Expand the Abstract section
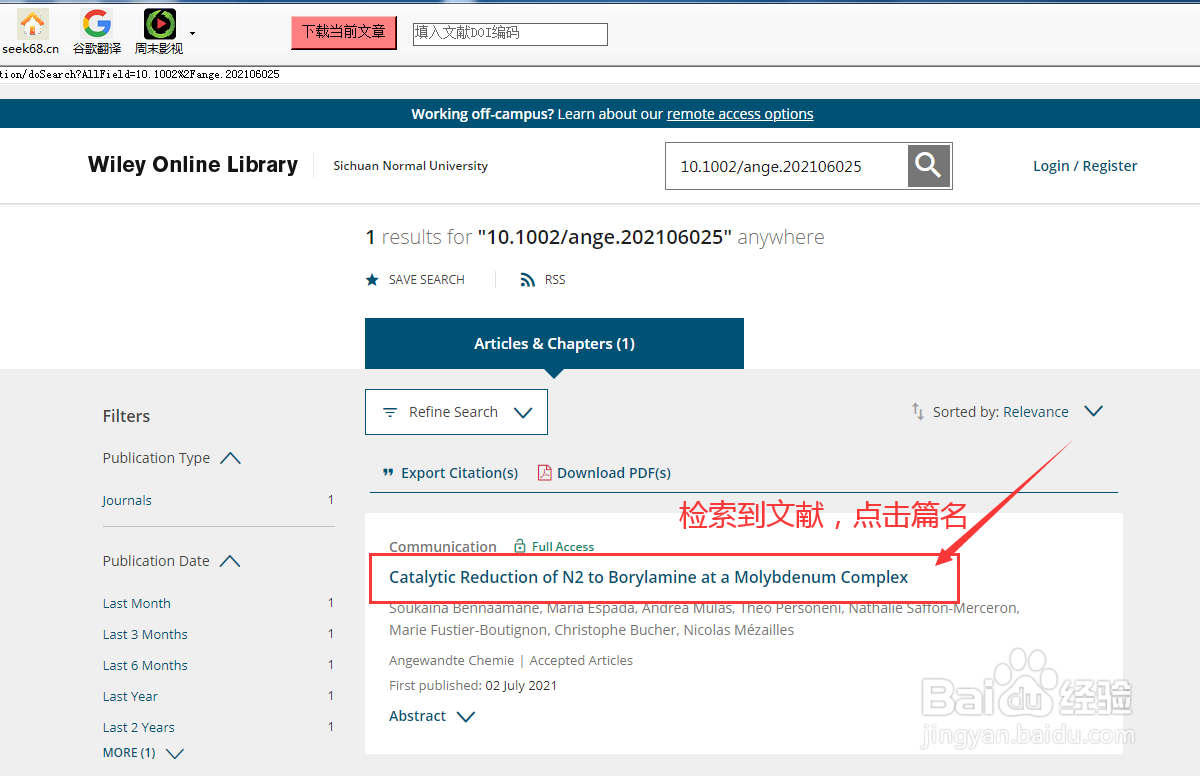The height and width of the screenshot is (776, 1200). tap(431, 715)
